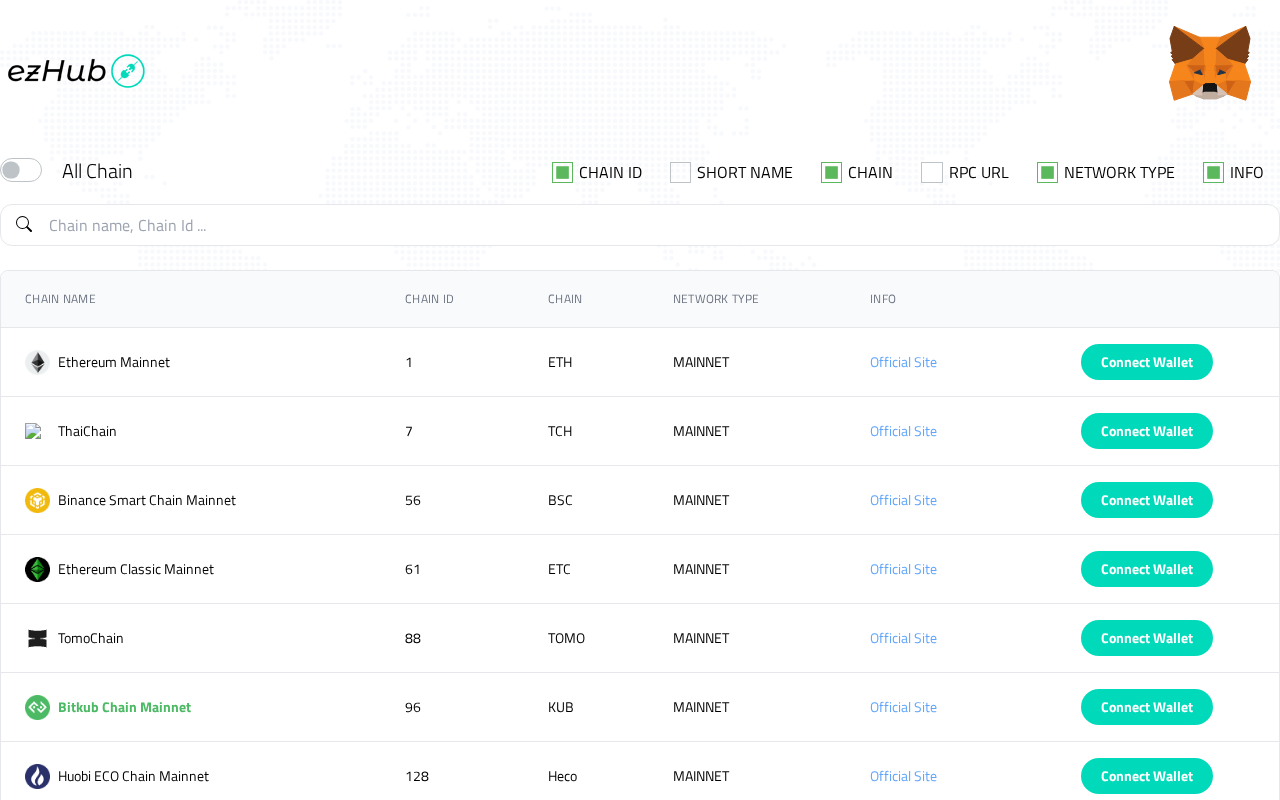Screen dimensions: 1280x800
Task: Open Official Site link for Huobi ECO Chain
Action: pos(903,776)
